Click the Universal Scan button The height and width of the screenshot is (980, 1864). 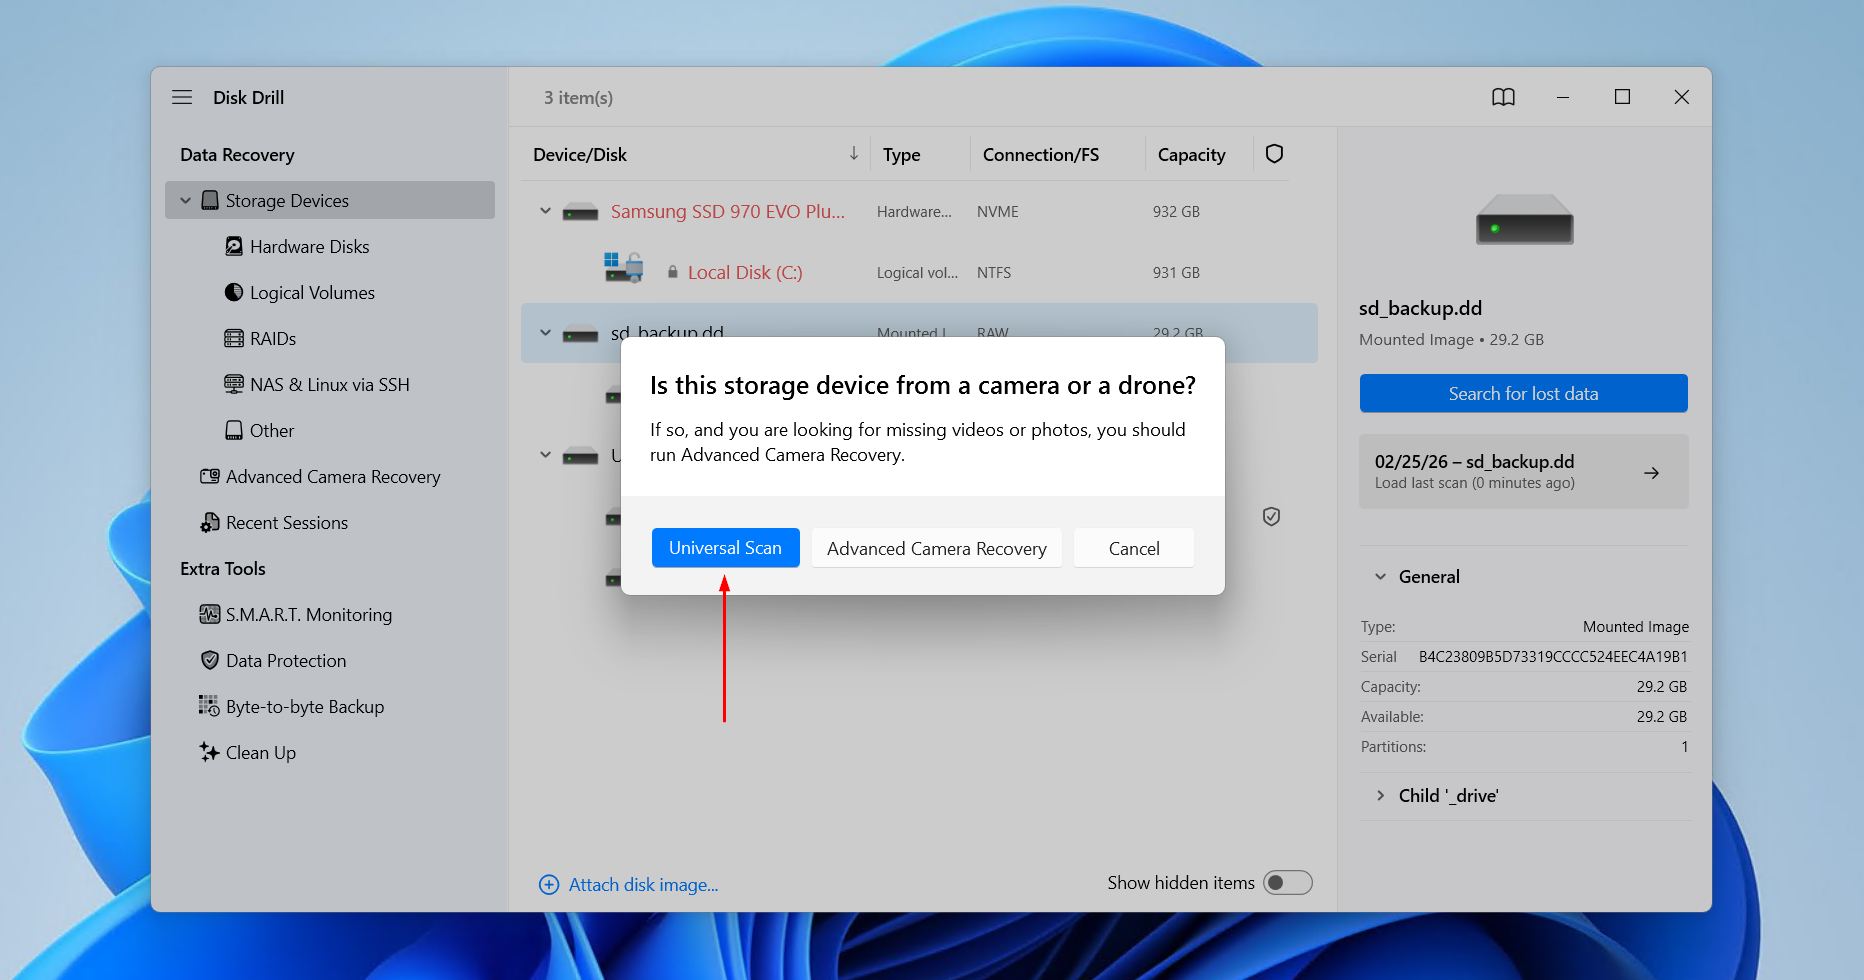click(x=725, y=548)
